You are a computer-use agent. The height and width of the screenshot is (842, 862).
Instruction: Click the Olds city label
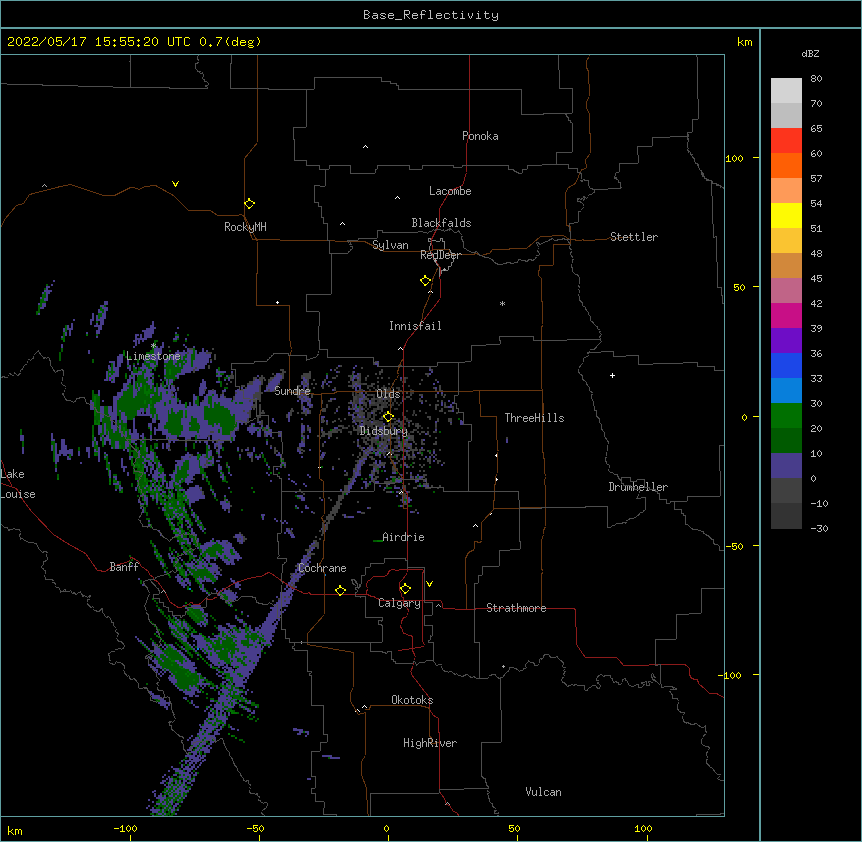388,394
